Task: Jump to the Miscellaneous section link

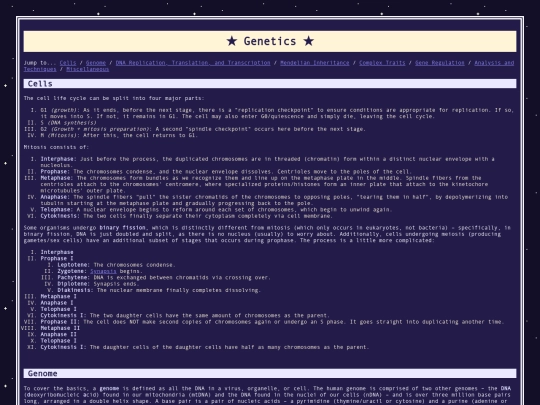Action: click(x=87, y=69)
